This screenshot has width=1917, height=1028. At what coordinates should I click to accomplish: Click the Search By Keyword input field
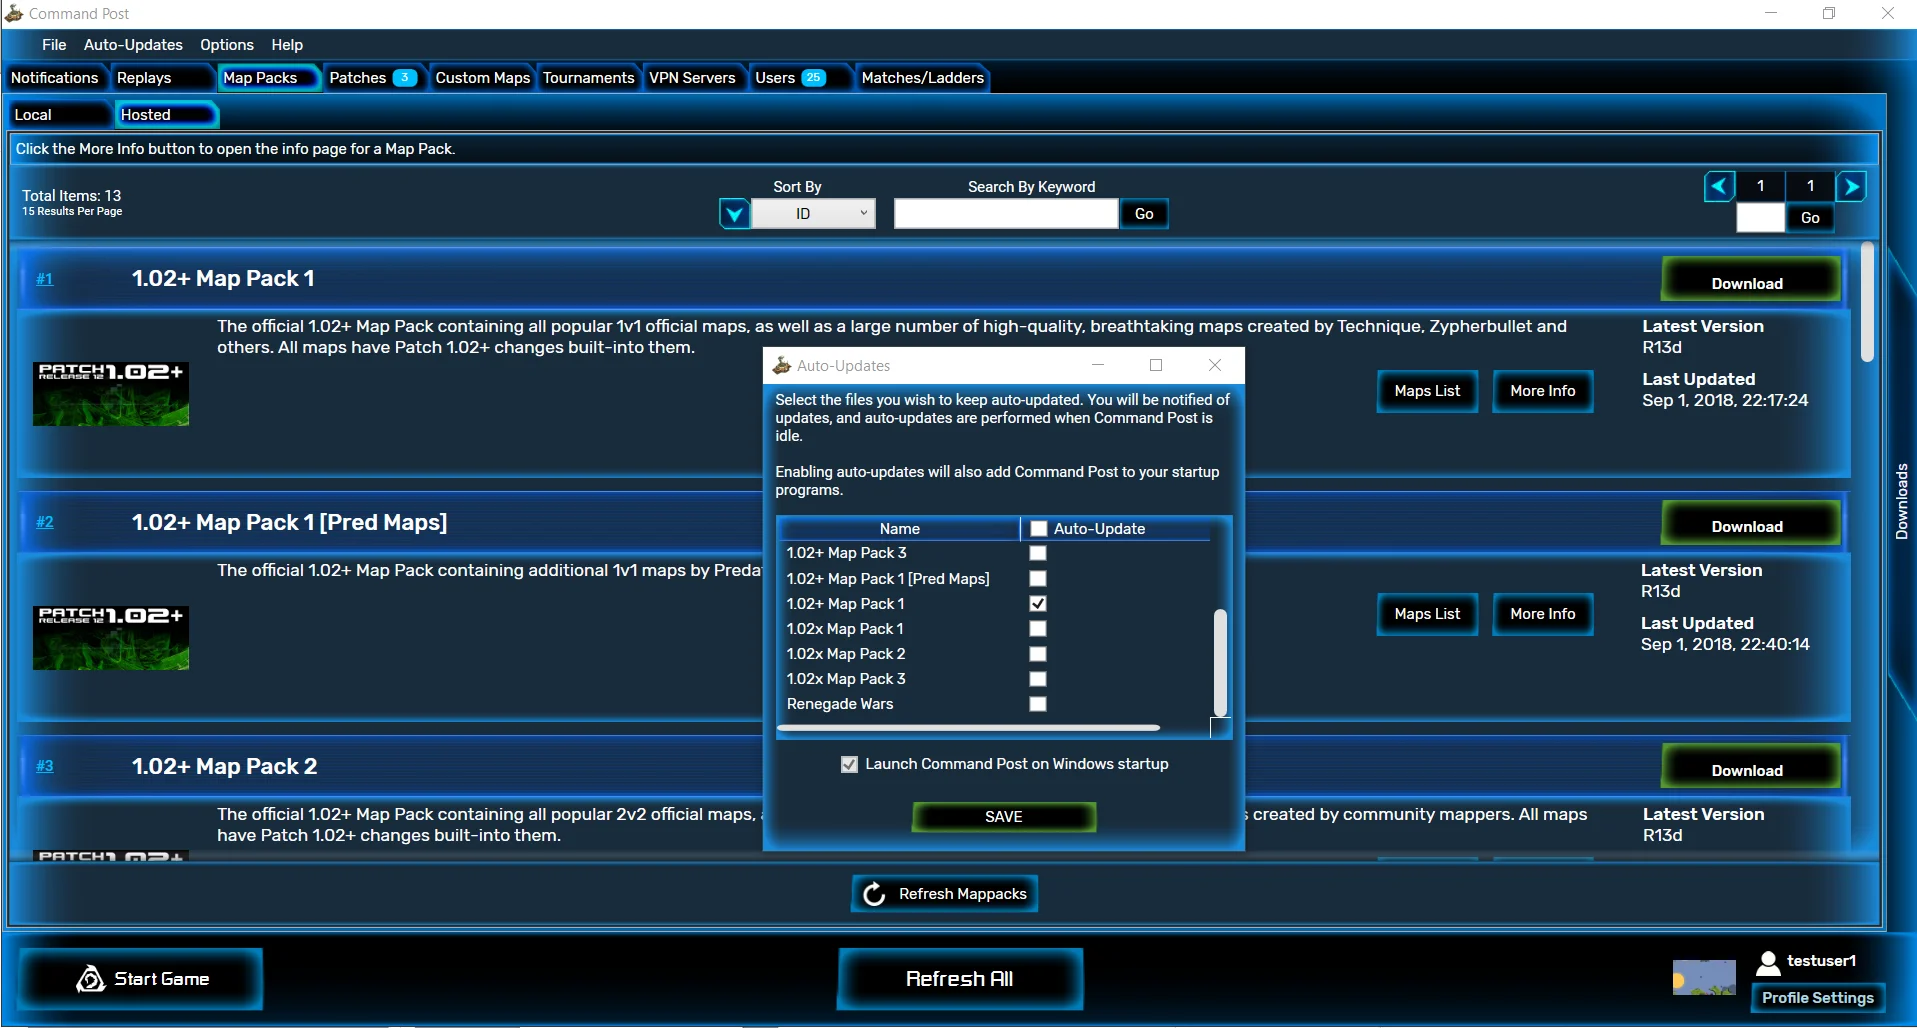pos(1006,214)
